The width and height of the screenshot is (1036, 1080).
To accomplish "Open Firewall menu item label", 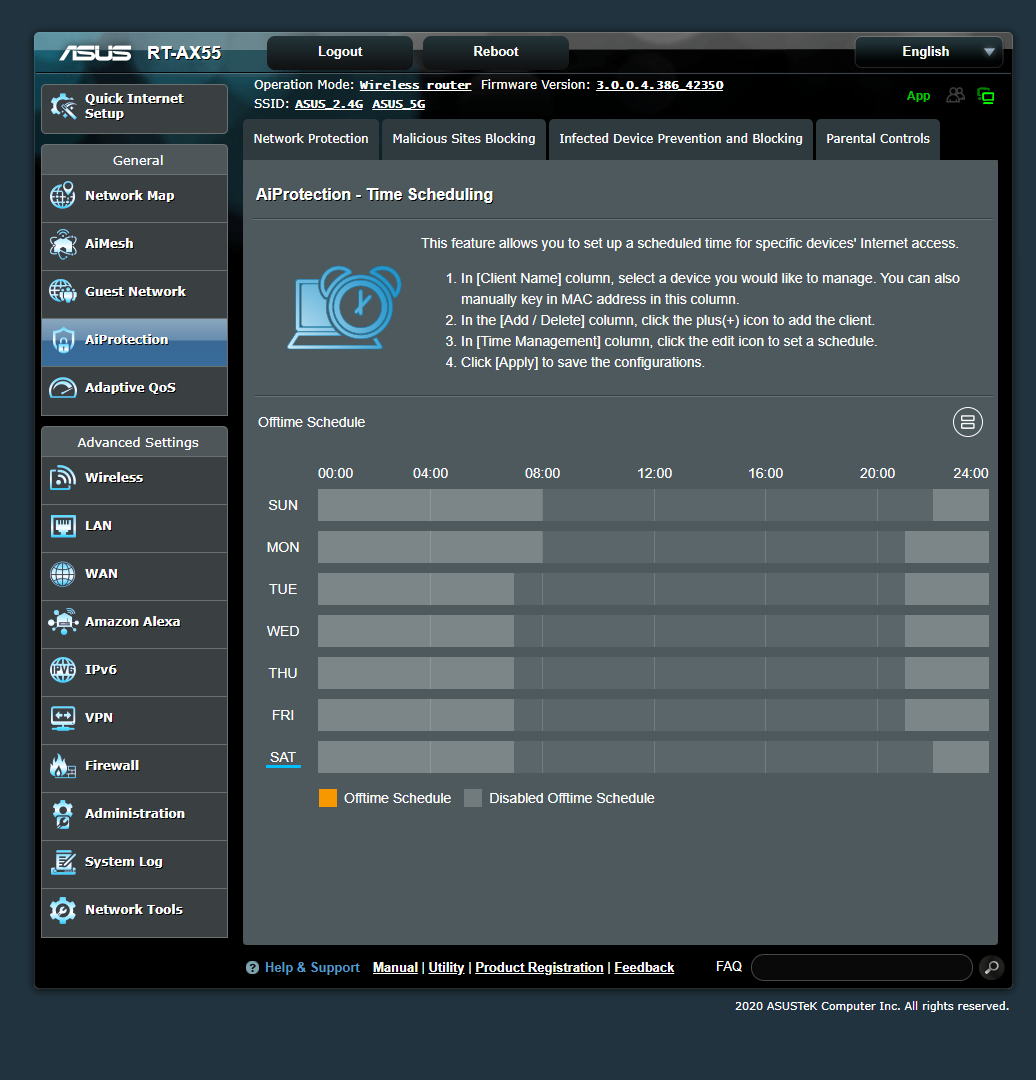I will click(112, 765).
